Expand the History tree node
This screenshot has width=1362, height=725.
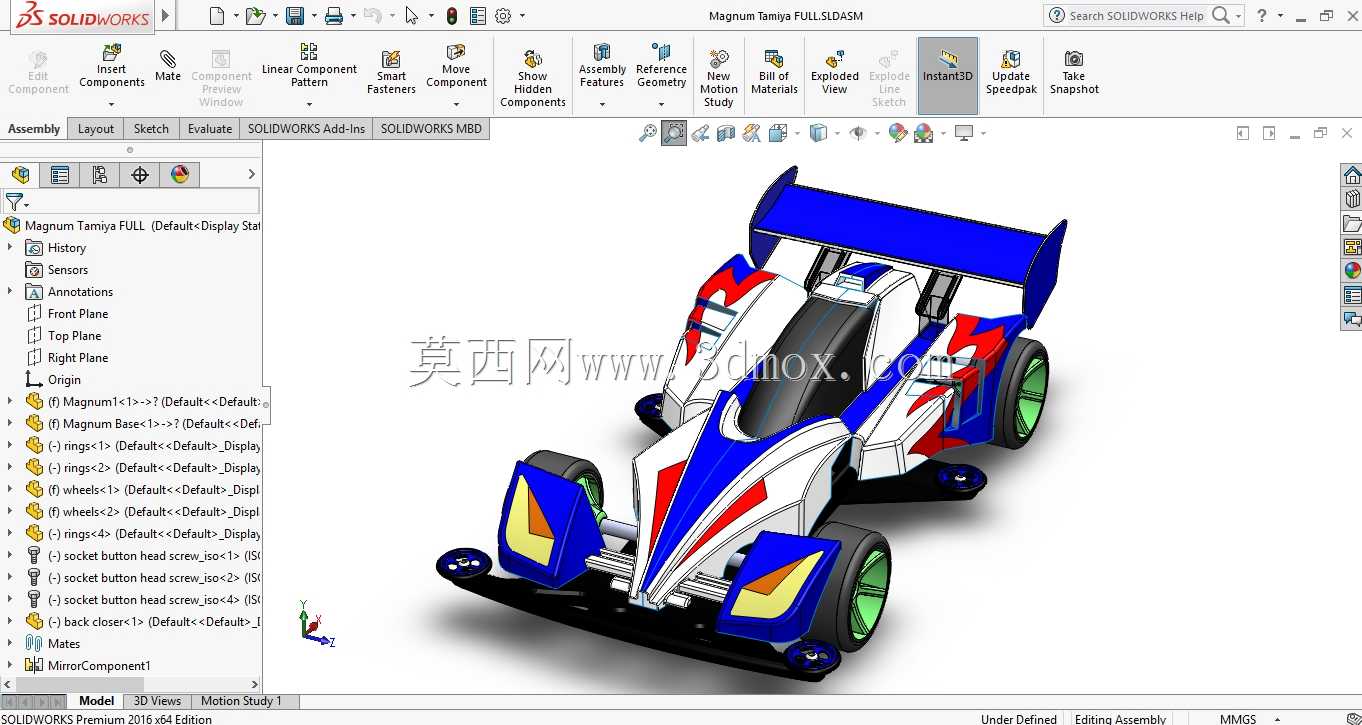tap(10, 248)
